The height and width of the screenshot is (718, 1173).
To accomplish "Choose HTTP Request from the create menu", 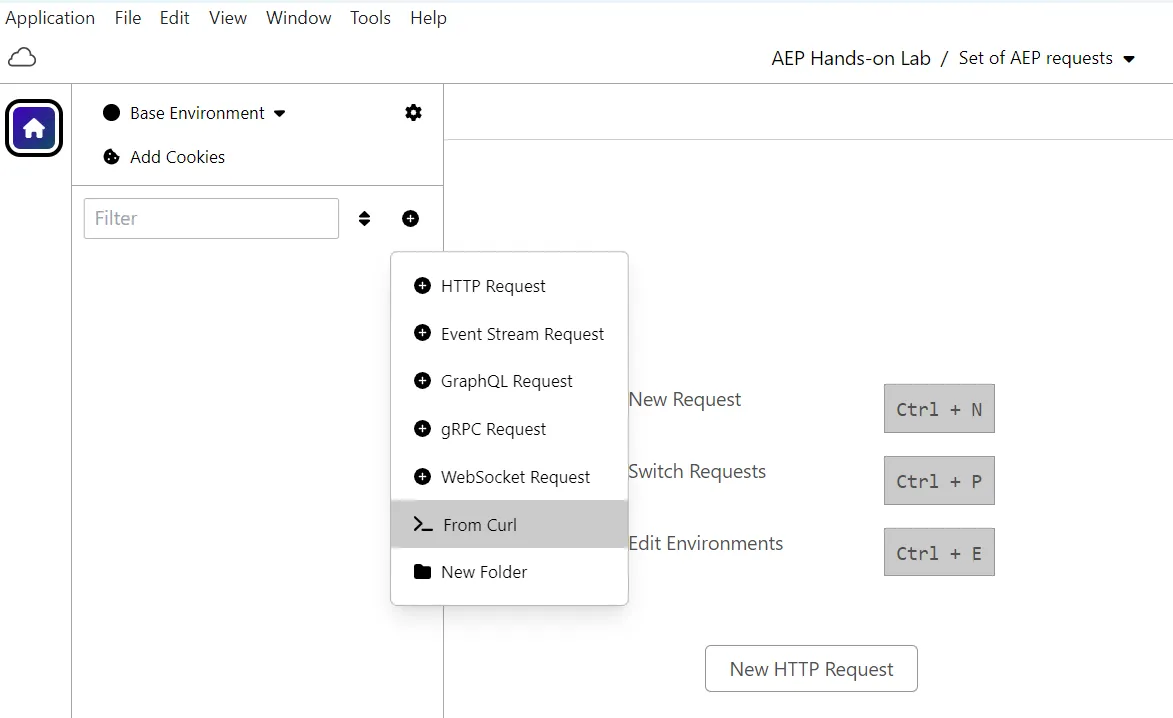I will (509, 286).
